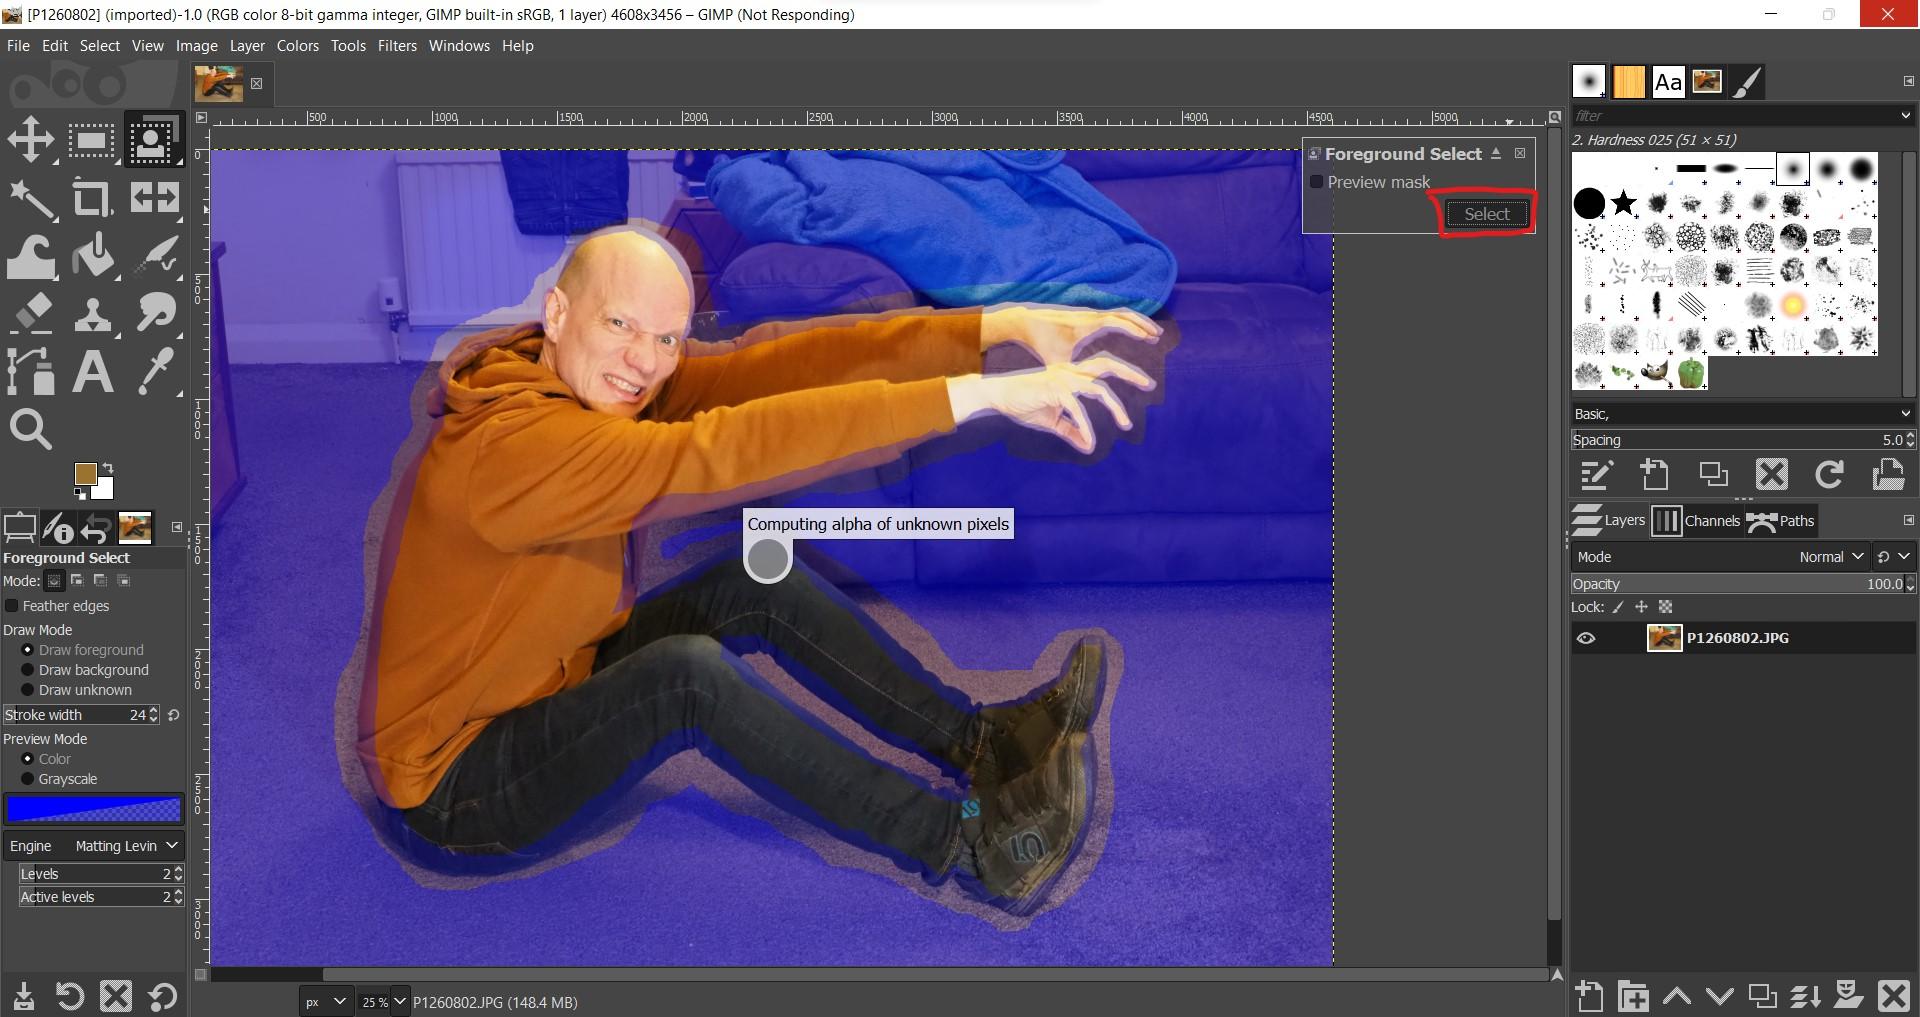This screenshot has width=1920, height=1017.
Task: Select the Move tool
Action: 31,139
